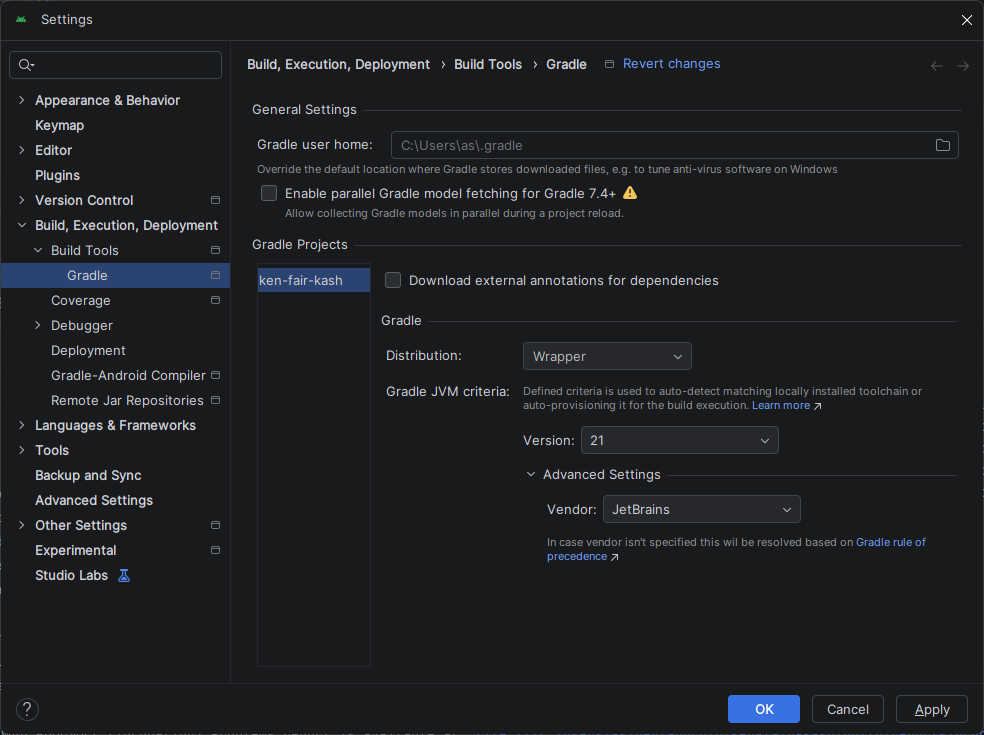
Task: Open Studio Labs settings page
Action: 72,575
